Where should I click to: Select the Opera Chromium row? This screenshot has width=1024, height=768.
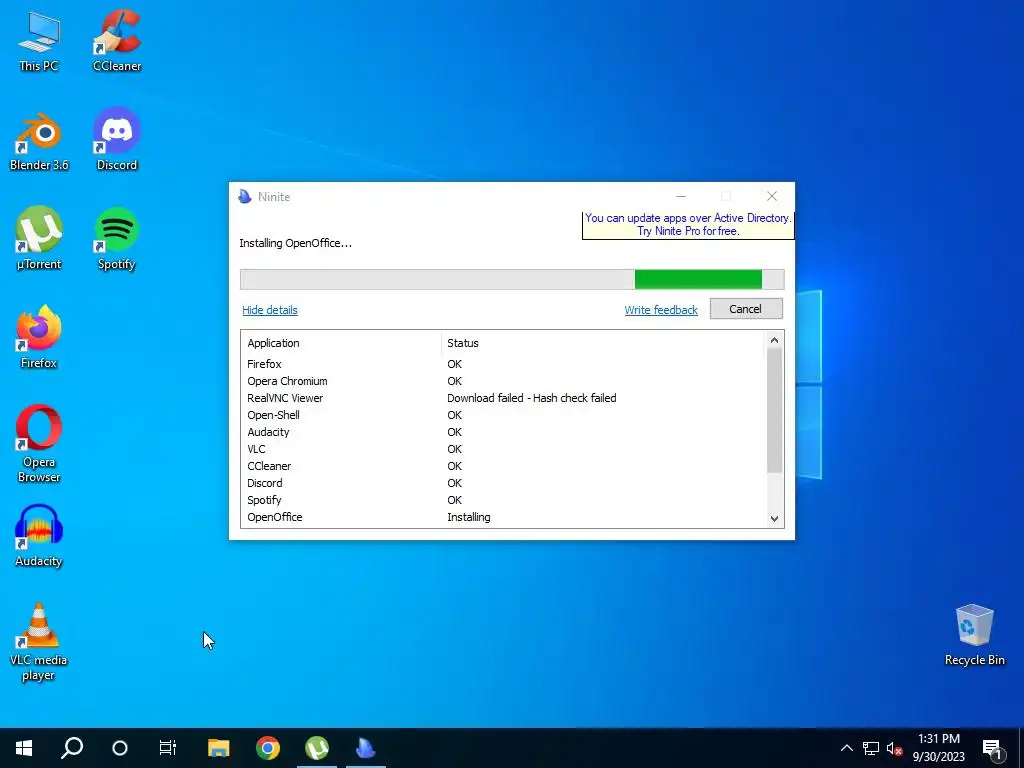tap(503, 381)
